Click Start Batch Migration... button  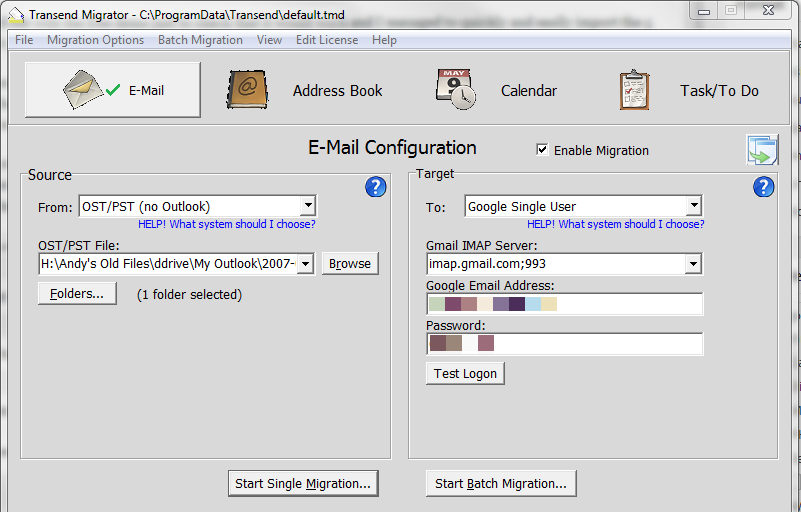pyautogui.click(x=501, y=483)
